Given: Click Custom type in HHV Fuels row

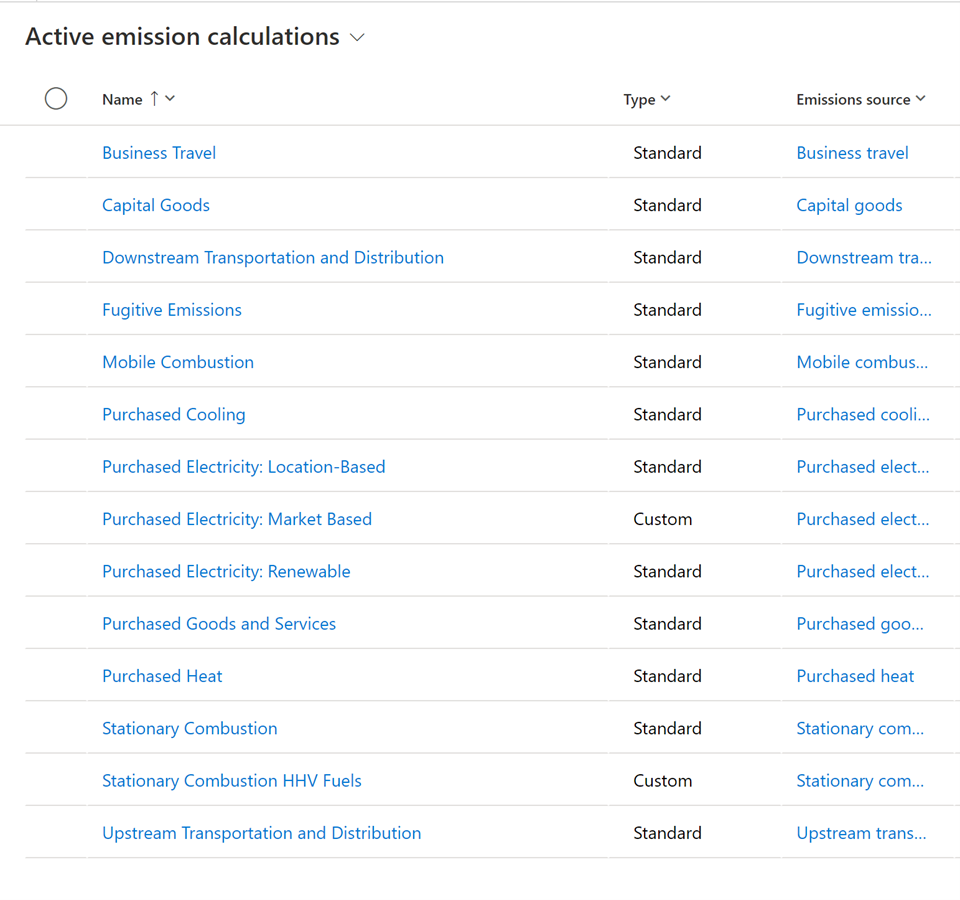Looking at the screenshot, I should pyautogui.click(x=662, y=781).
